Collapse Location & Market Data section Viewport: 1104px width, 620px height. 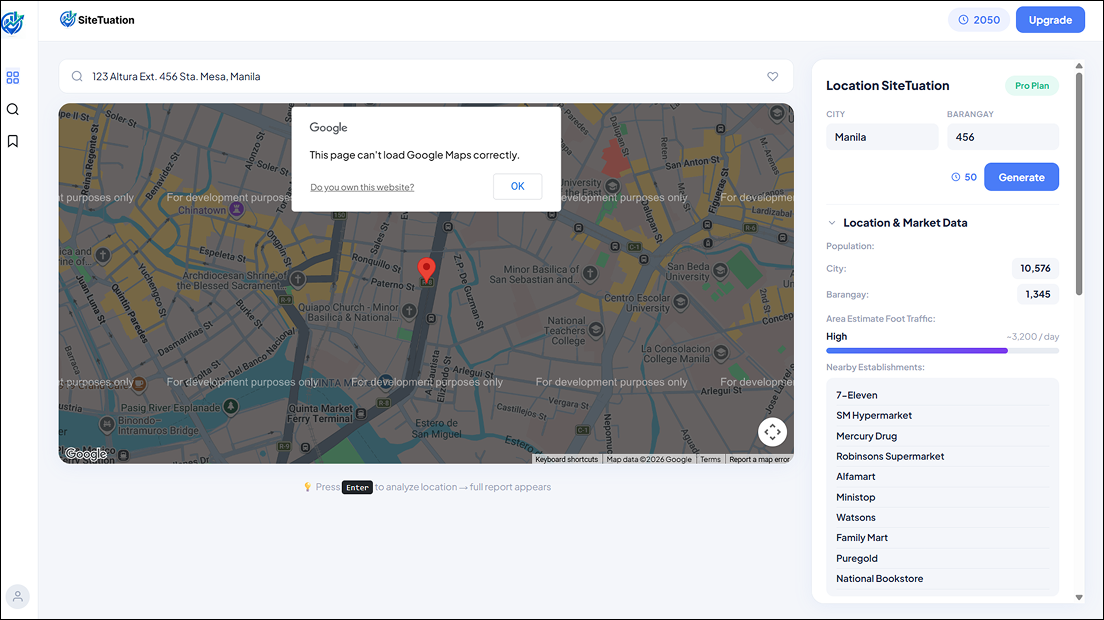pos(832,223)
